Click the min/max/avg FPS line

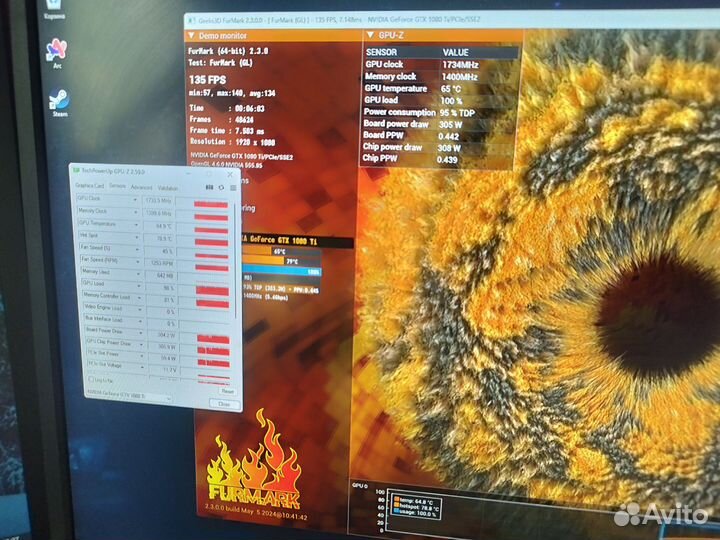(232, 93)
